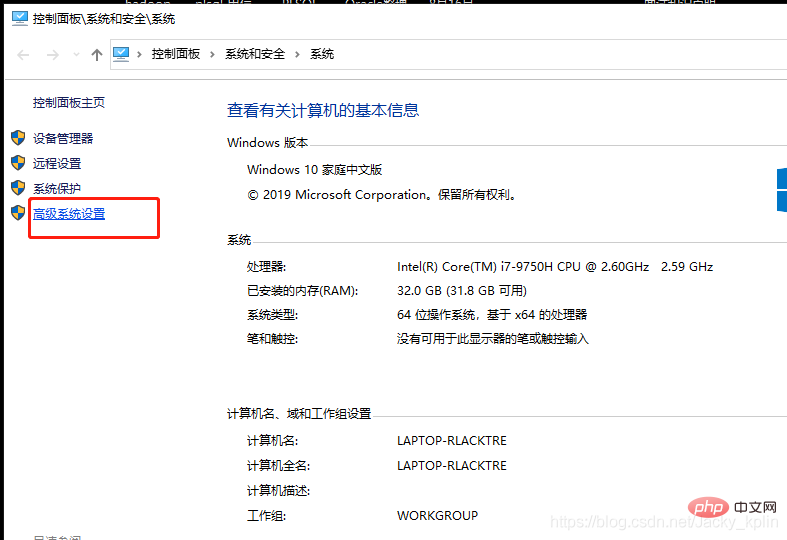Click the shield icon beside 设备管理器
The image size is (787, 540).
pos(17,138)
